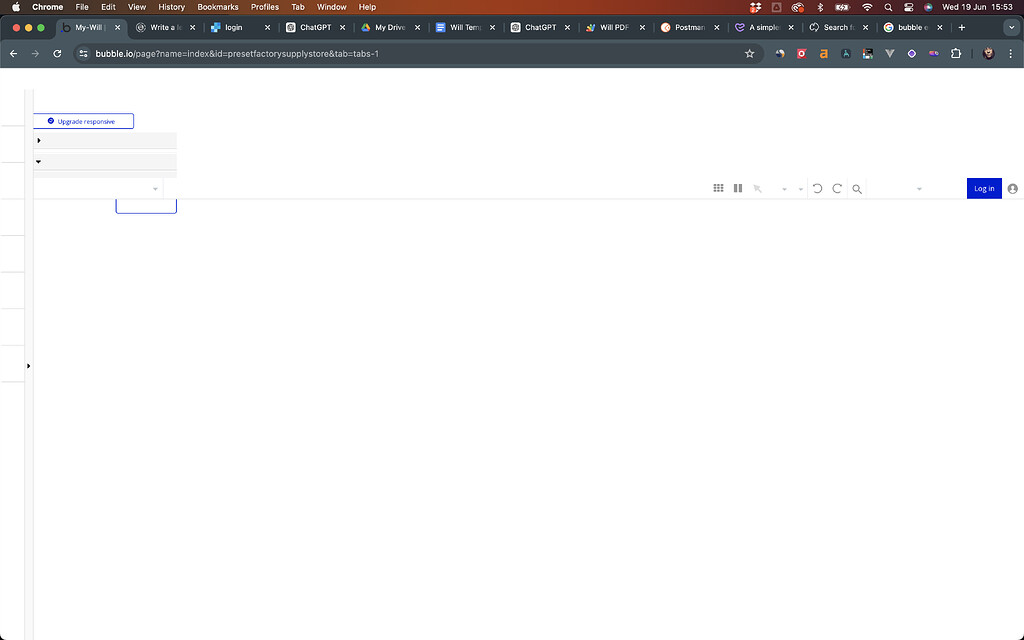The image size is (1024, 640).
Task: Open the Bookmarks menu in the menu bar
Action: 217,7
